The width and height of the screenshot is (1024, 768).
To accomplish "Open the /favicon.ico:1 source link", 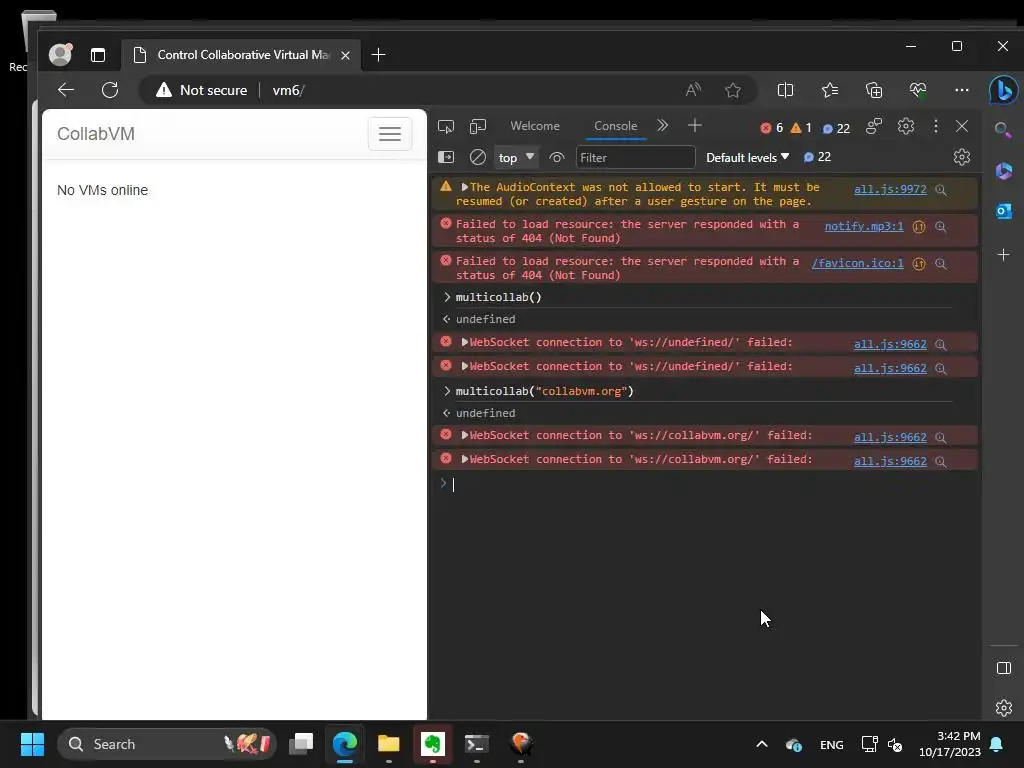I will [857, 263].
